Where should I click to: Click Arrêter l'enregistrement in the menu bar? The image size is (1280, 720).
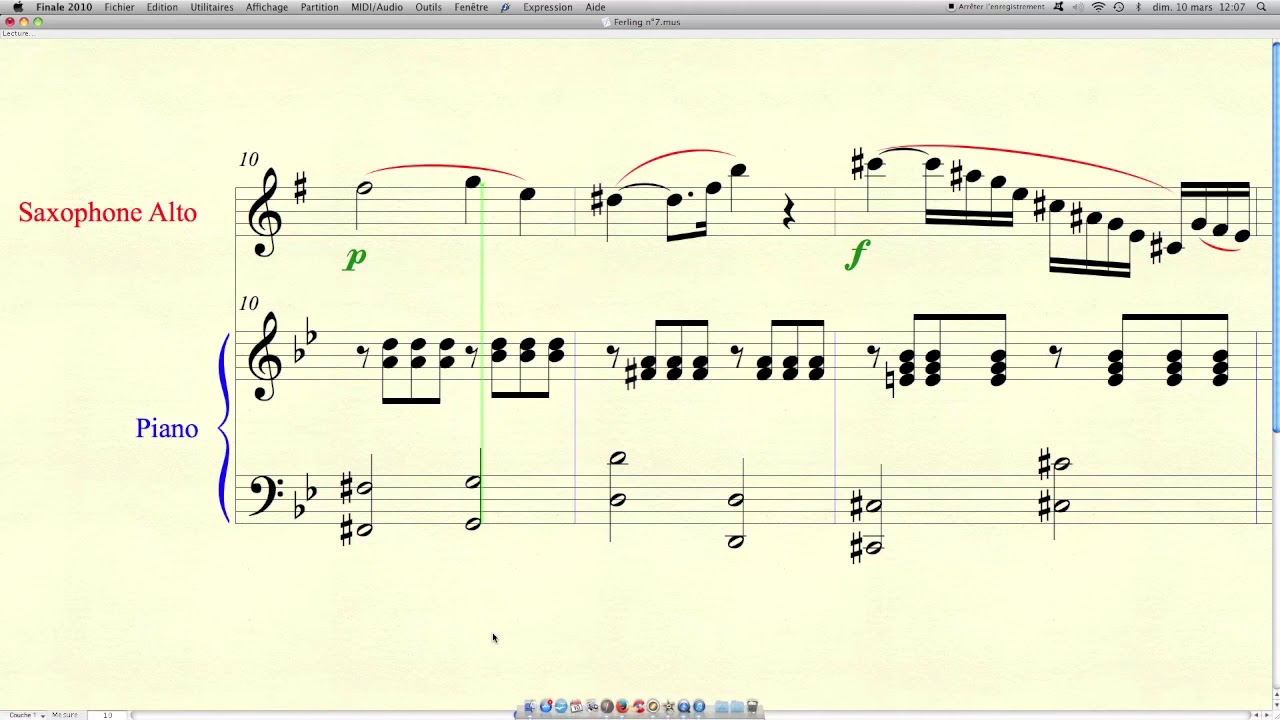996,7
